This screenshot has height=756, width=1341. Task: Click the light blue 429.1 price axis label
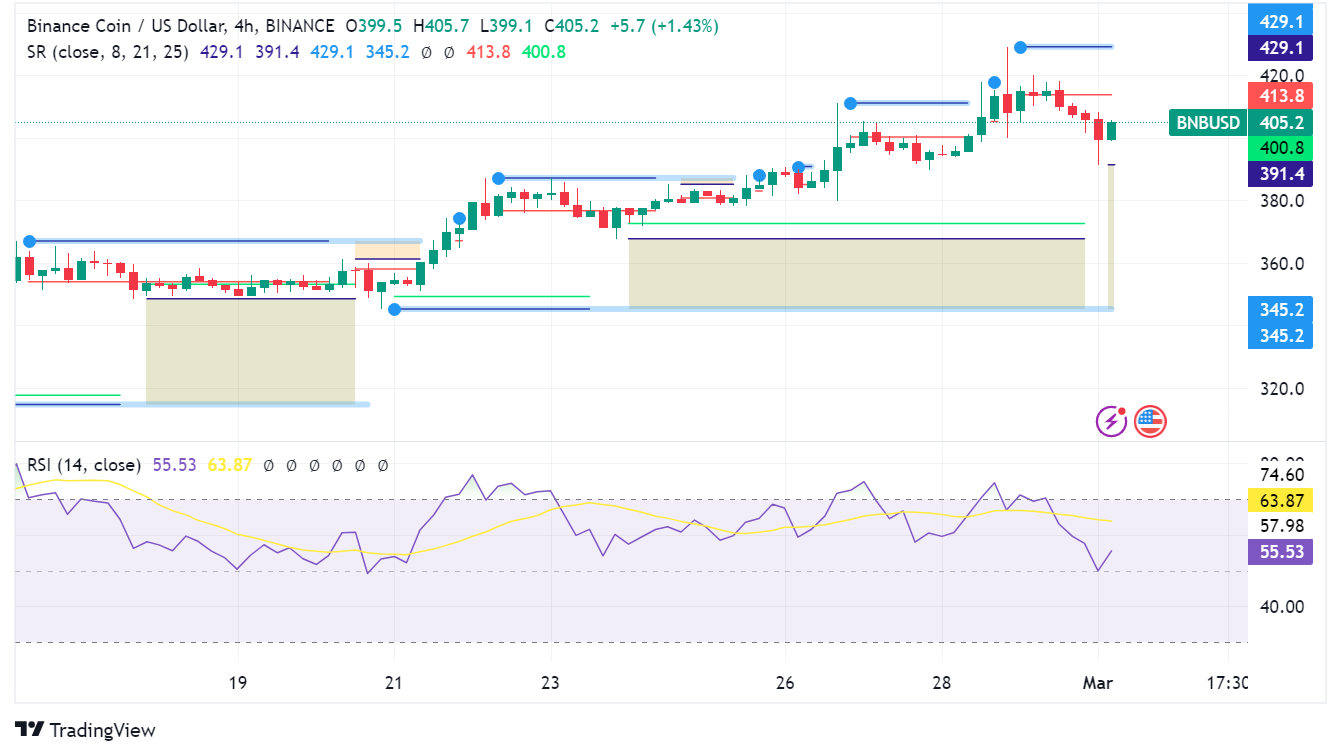click(x=1281, y=21)
